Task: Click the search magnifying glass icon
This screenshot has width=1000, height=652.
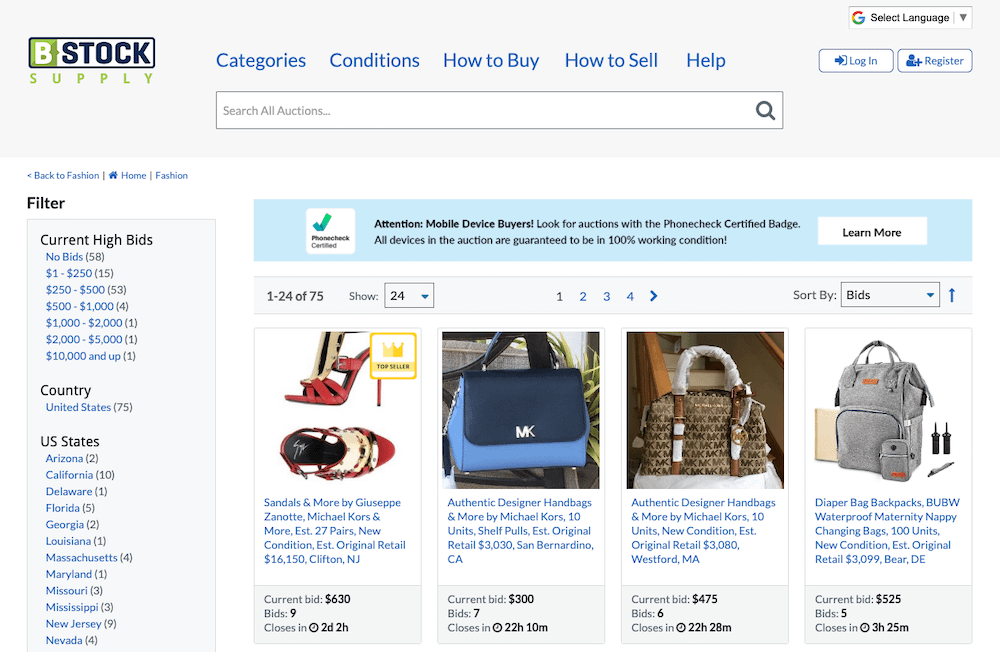Action: pos(765,111)
